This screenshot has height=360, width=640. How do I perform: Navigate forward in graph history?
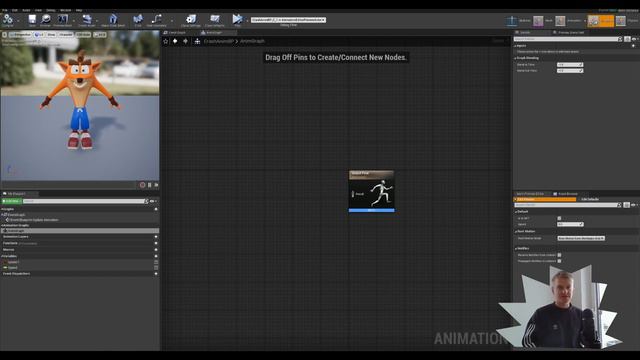(185, 41)
